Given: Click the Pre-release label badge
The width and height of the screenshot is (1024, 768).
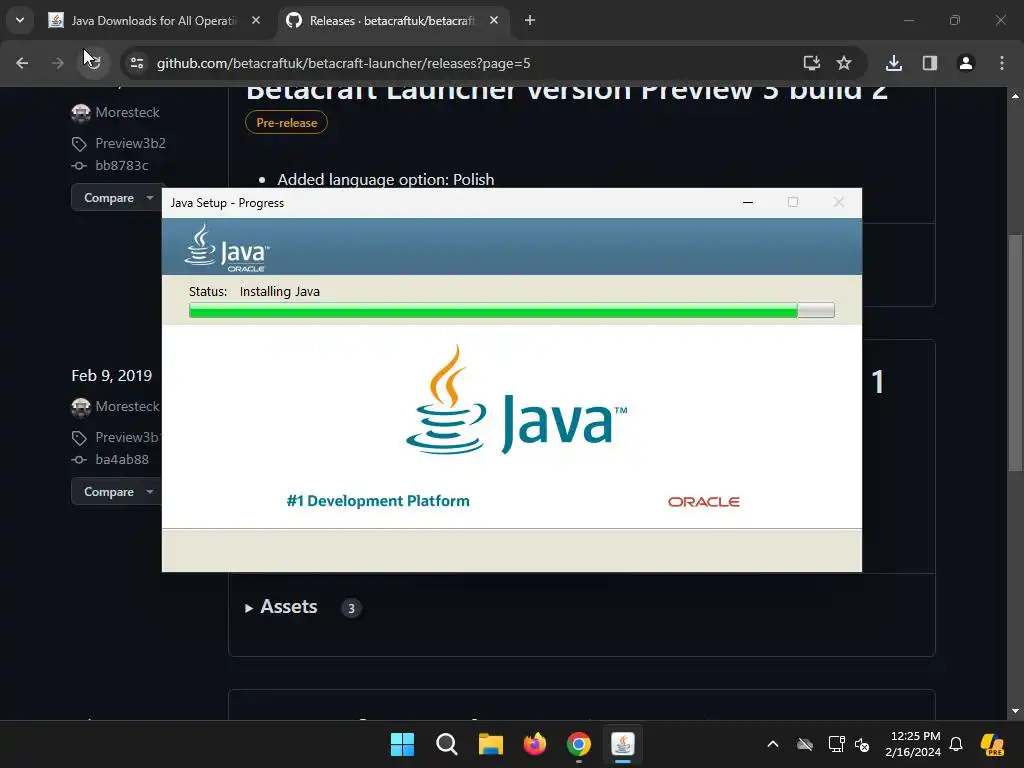Looking at the screenshot, I should click(286, 122).
